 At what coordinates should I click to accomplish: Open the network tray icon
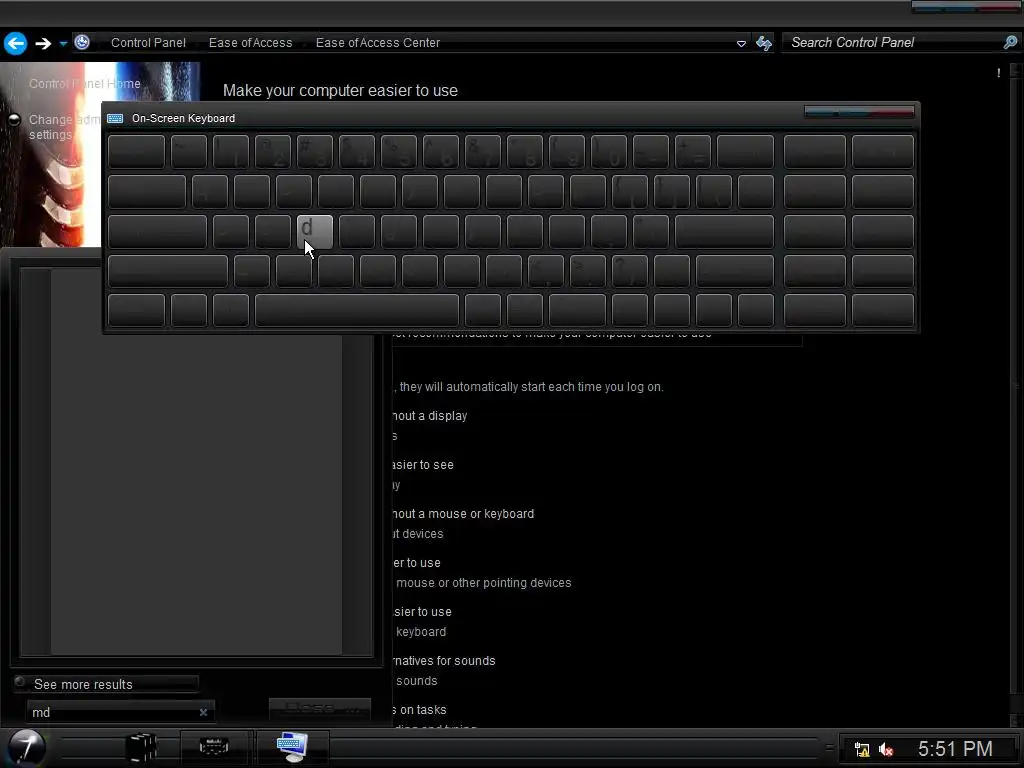(862, 750)
